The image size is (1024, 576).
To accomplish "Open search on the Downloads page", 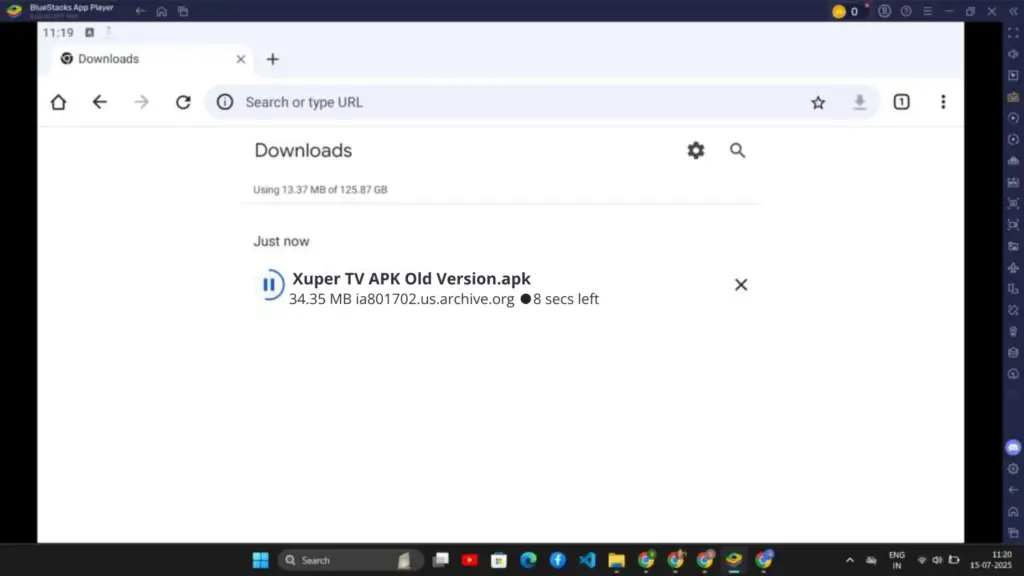I will [x=737, y=150].
